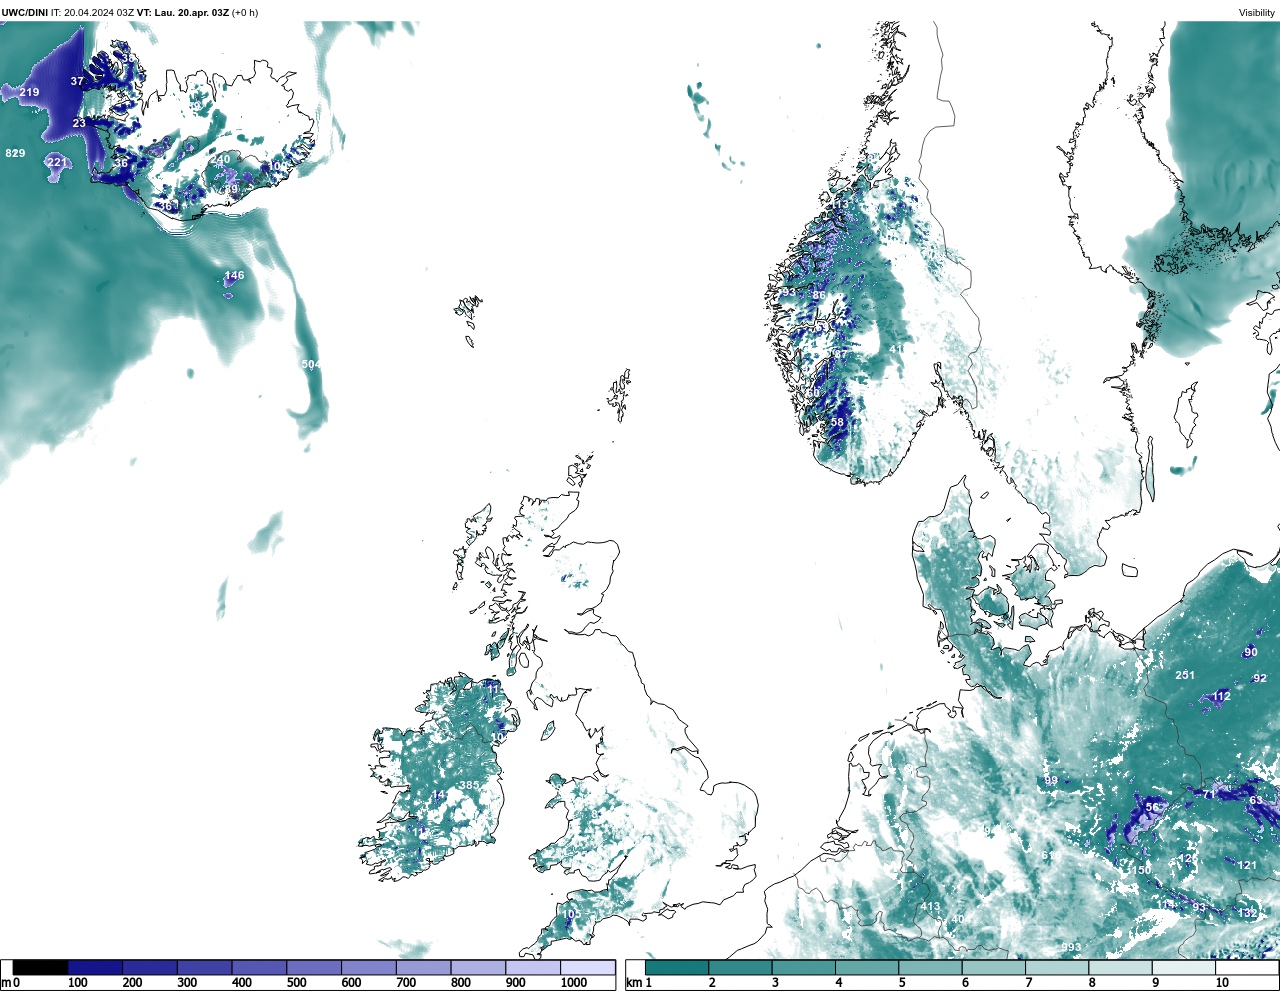Click the "105" value over Cornwall
Viewport: 1280px width, 991px height.
tap(571, 914)
